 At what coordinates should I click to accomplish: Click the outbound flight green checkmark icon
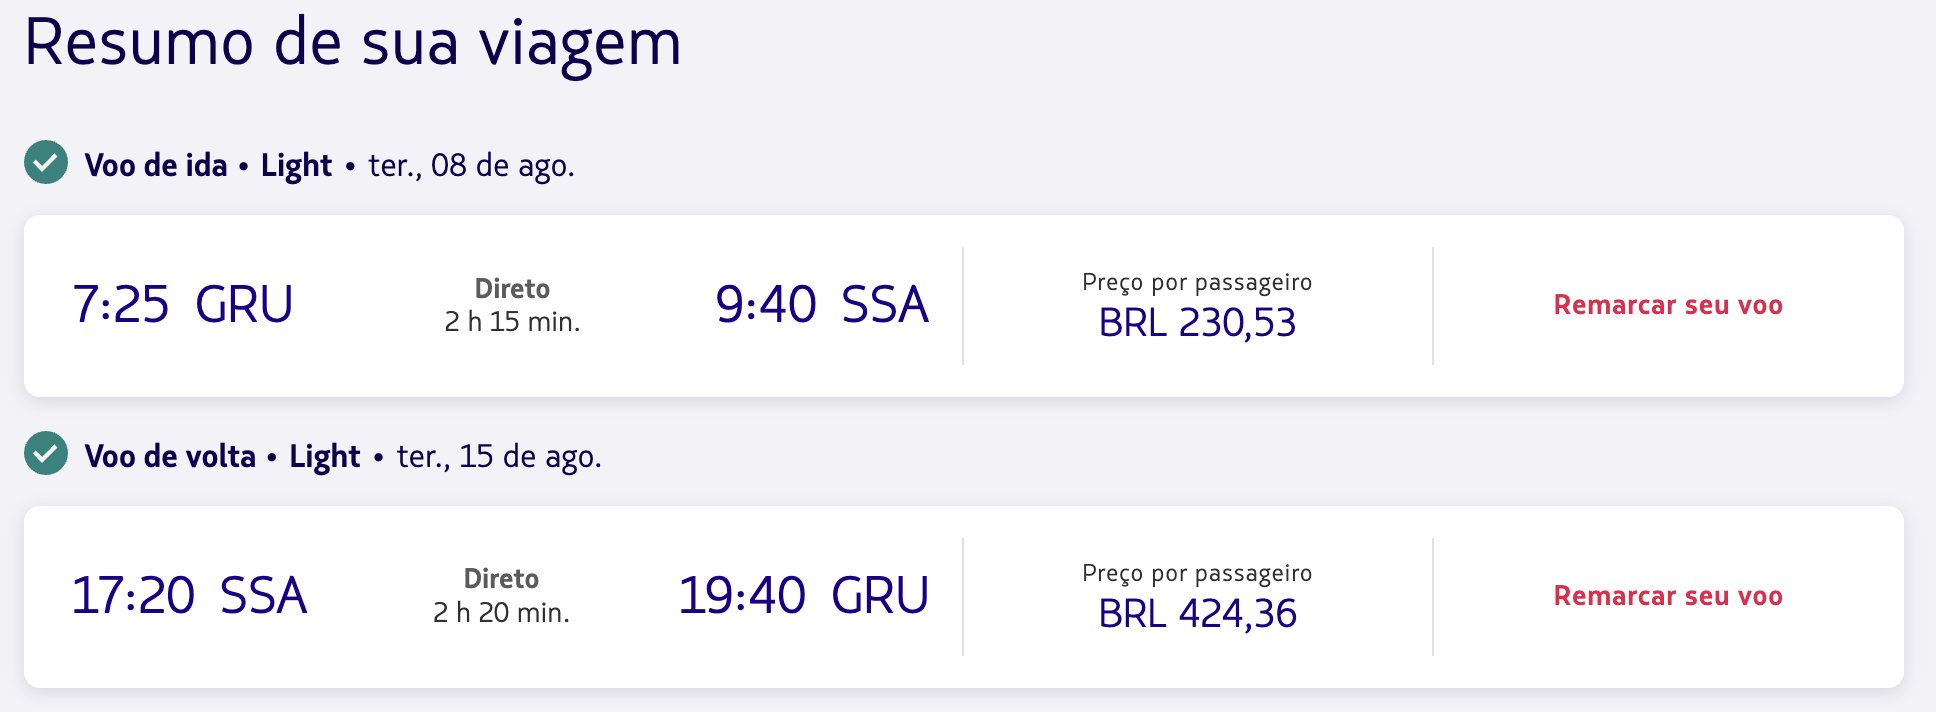pos(46,162)
